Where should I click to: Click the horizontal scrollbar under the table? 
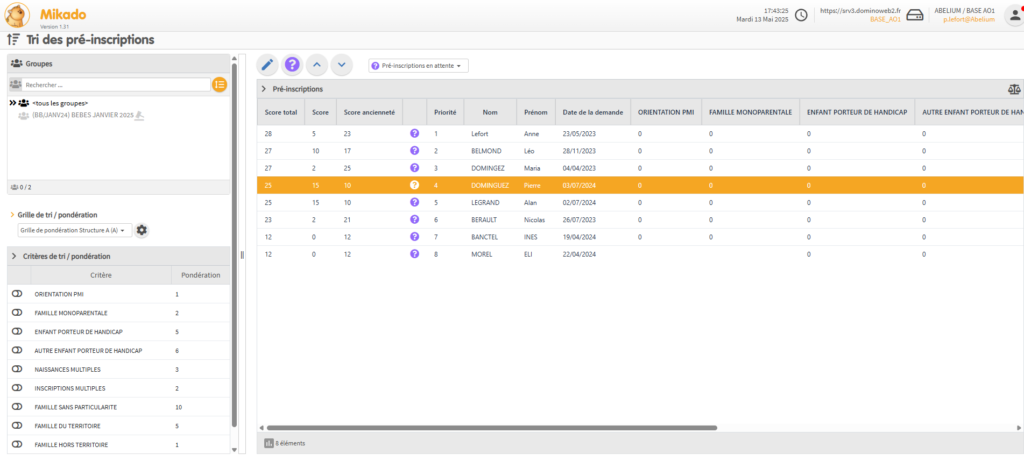[x=490, y=427]
